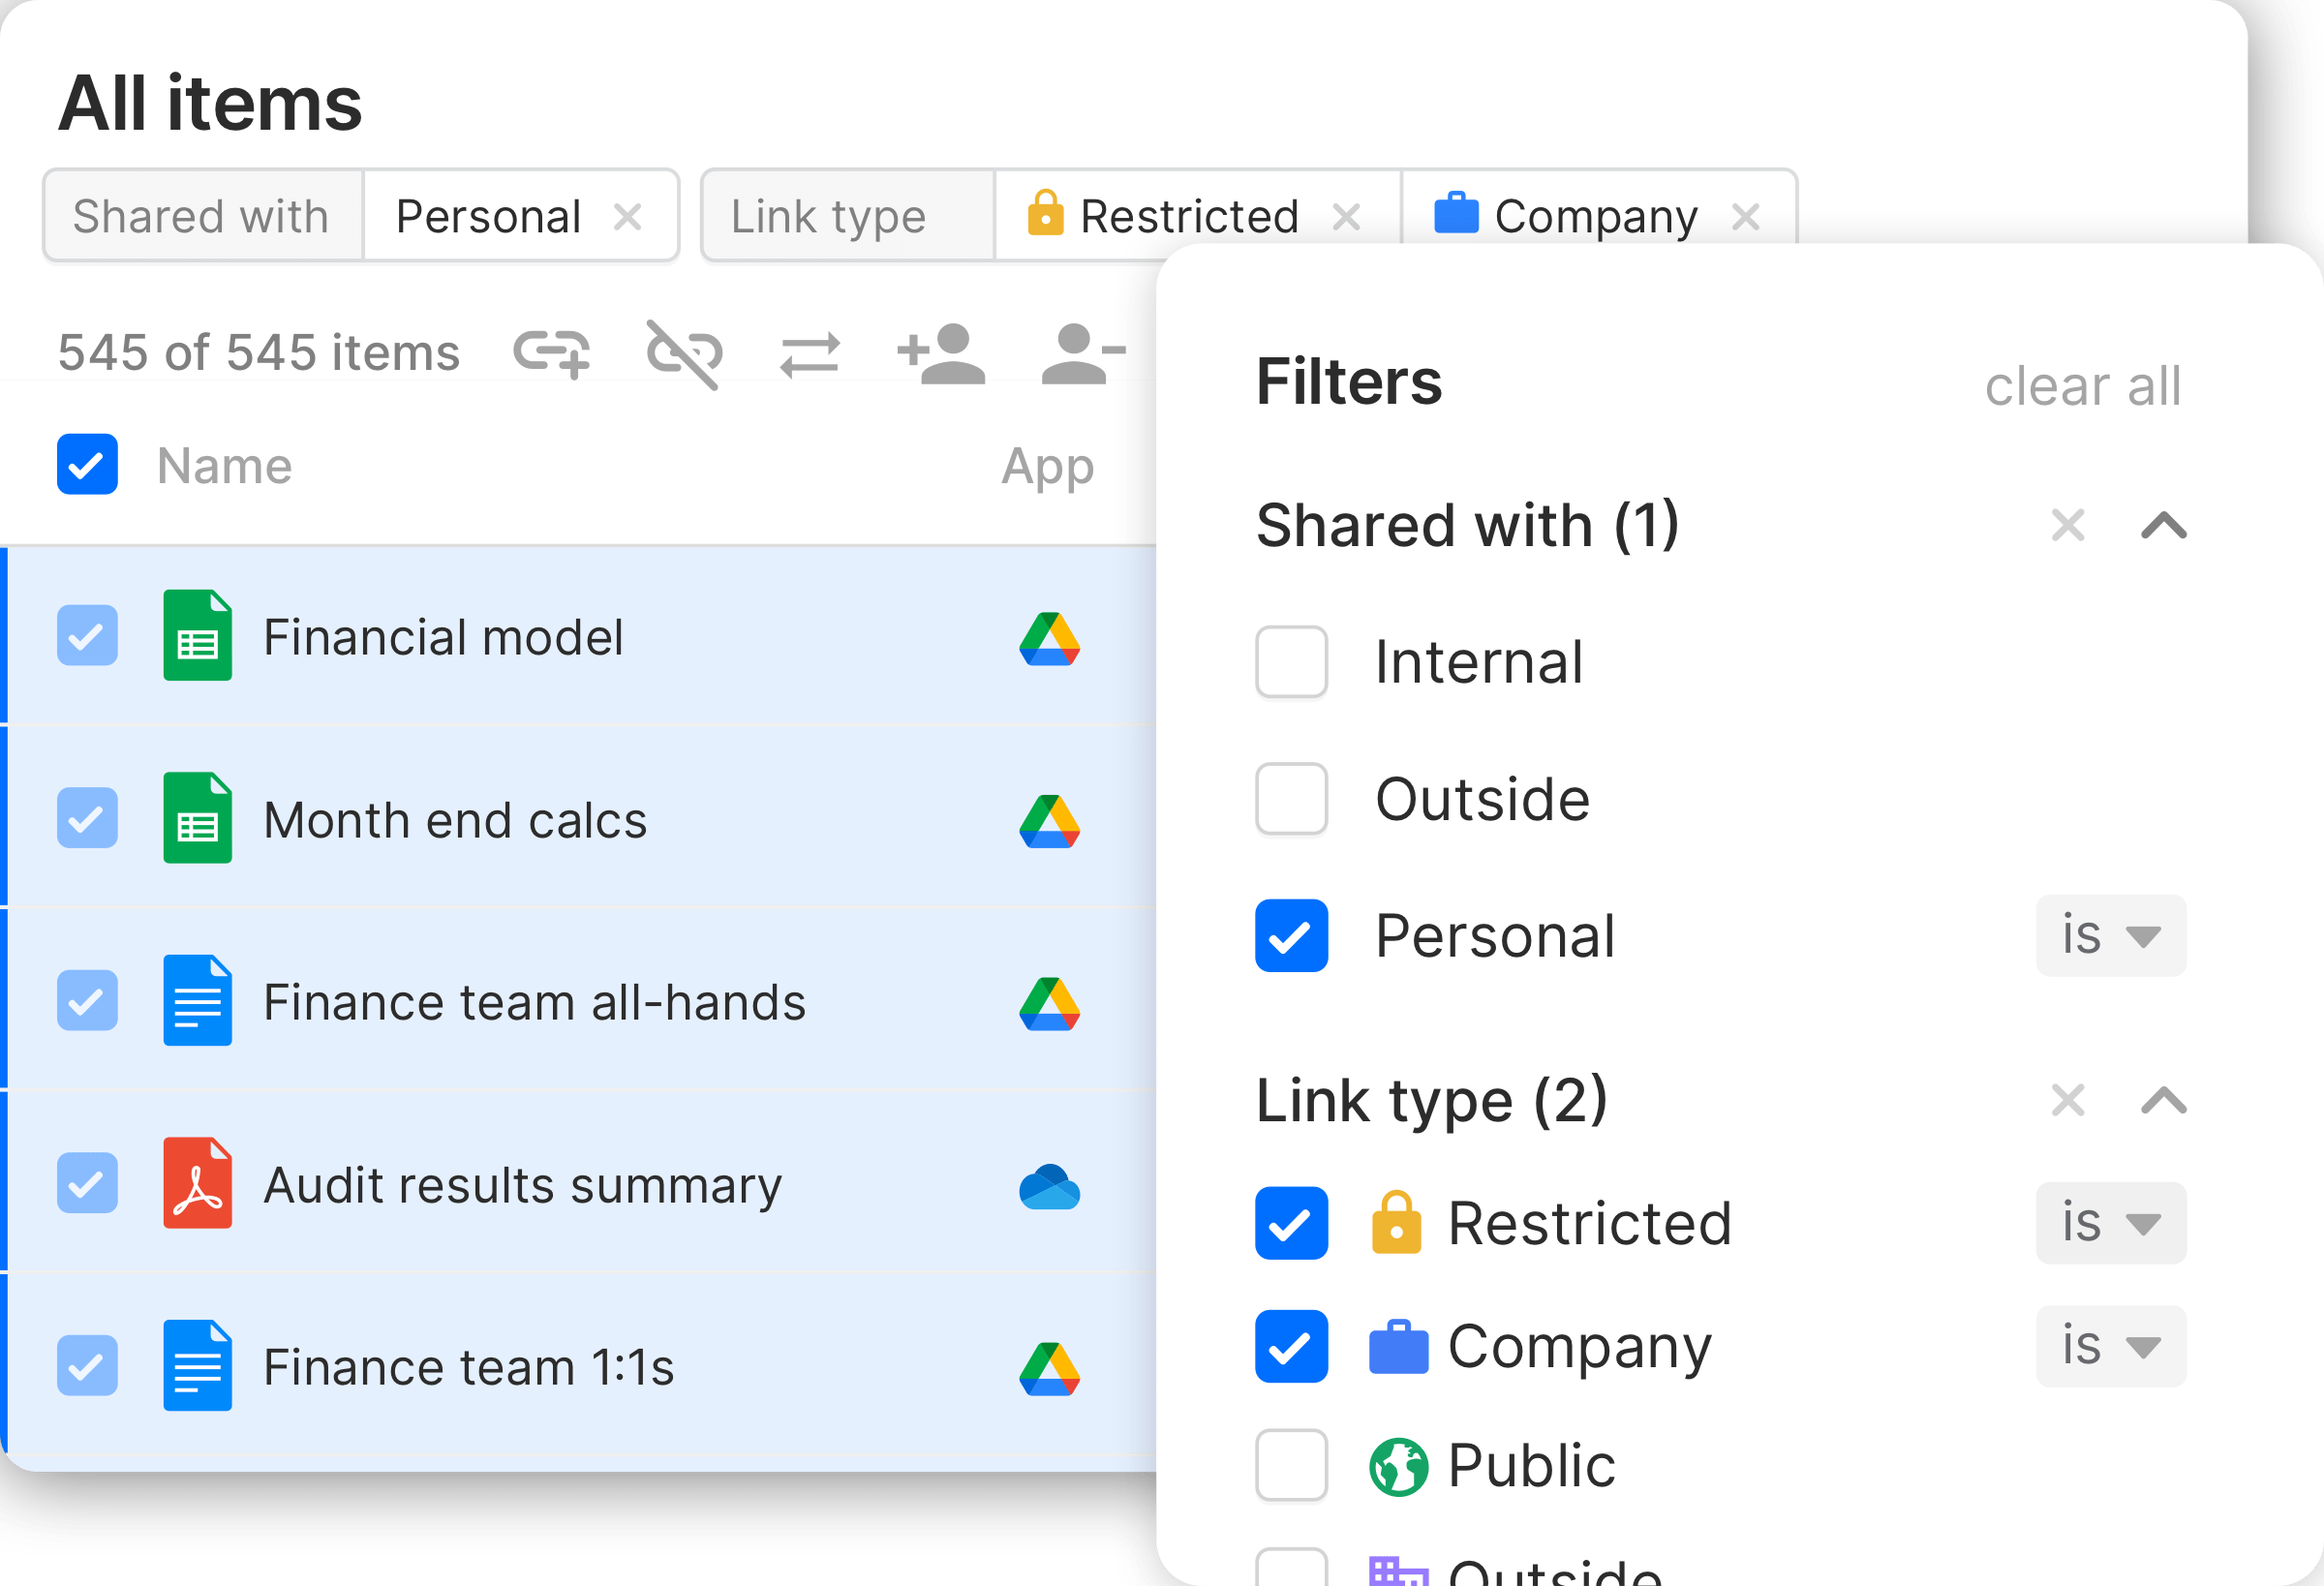Click the Google Sheets icon for Month end calcs
The width and height of the screenshot is (2324, 1586).
[x=196, y=819]
